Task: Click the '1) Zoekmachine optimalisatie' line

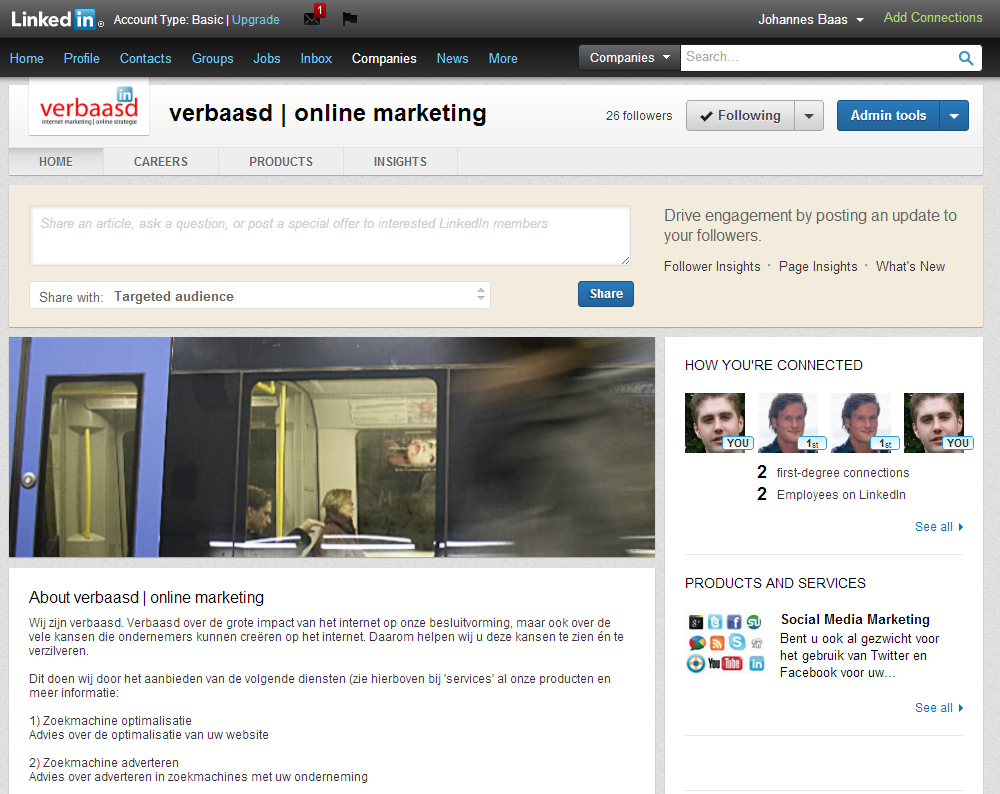Action: coord(110,721)
